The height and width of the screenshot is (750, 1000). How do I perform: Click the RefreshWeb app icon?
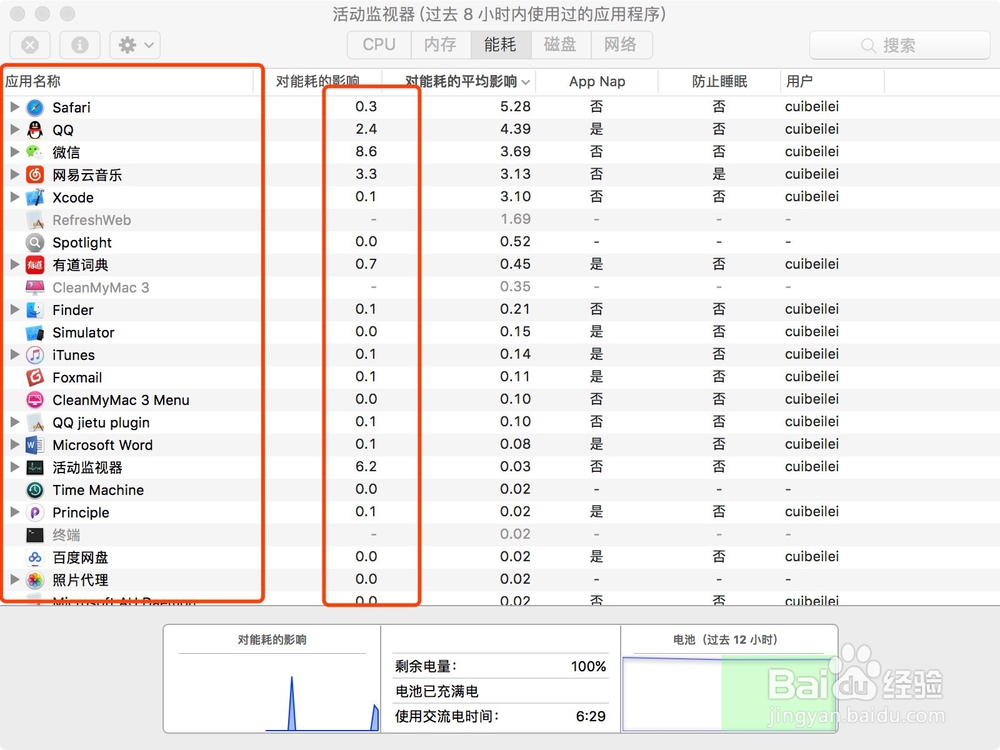point(35,220)
